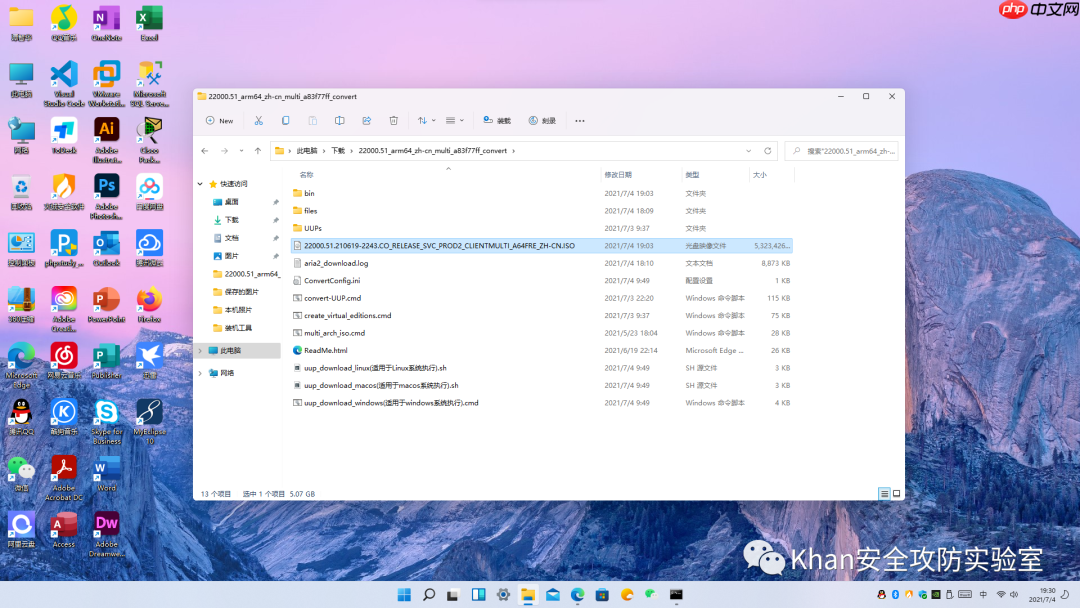Open the Share icon in the toolbar
The image size is (1080, 608).
click(x=366, y=120)
